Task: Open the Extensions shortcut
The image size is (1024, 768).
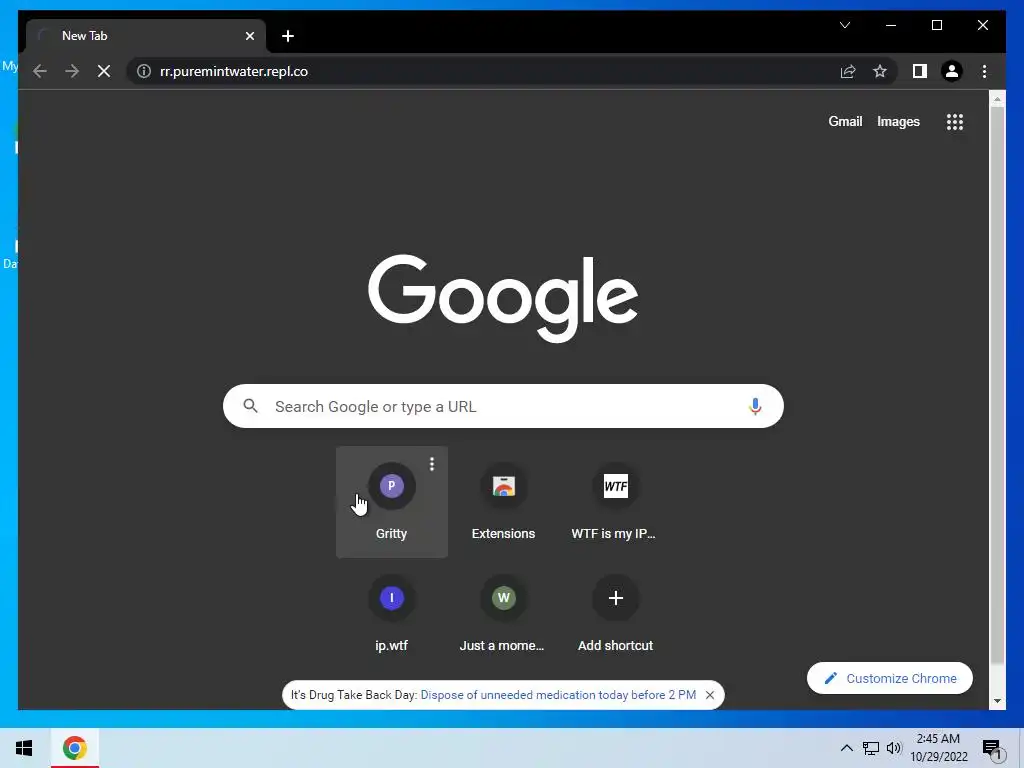Action: (504, 502)
